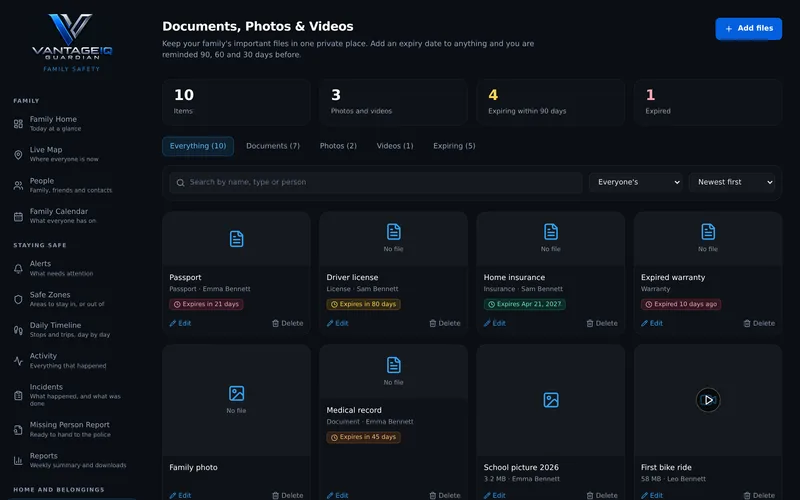The height and width of the screenshot is (500, 800).
Task: Edit the Medical record item
Action: pos(337,495)
